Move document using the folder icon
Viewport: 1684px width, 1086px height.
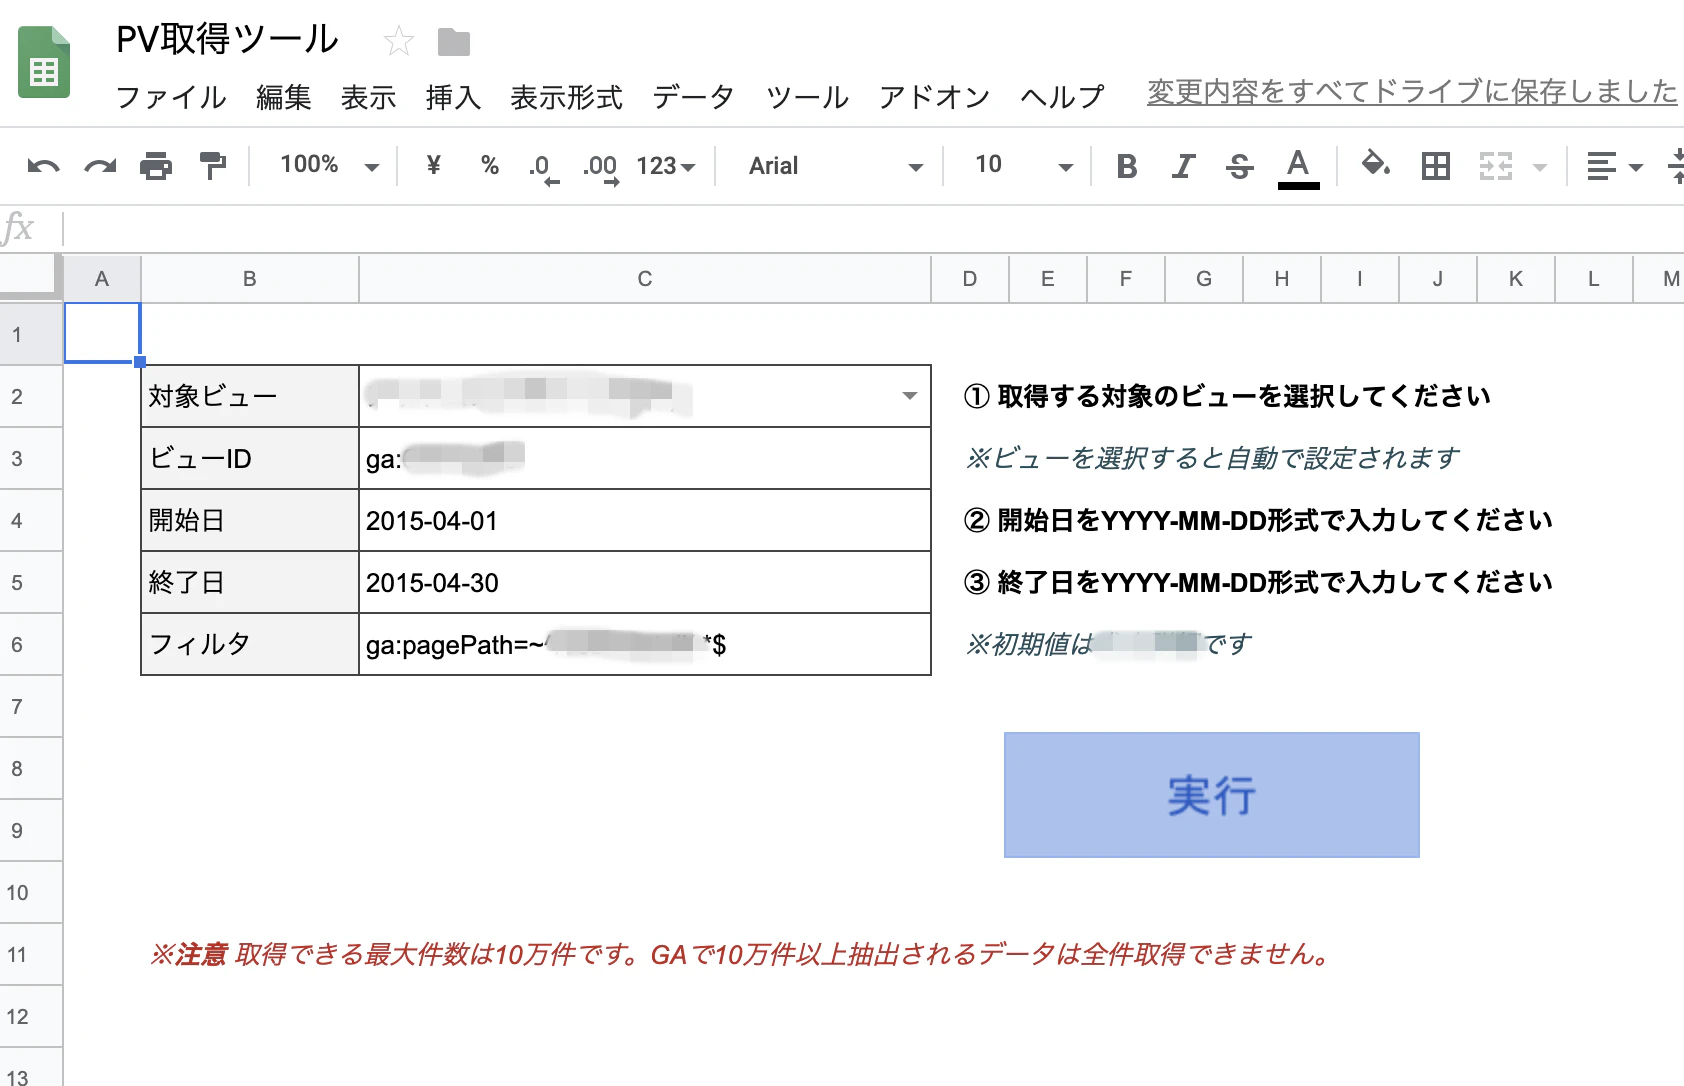click(x=454, y=42)
